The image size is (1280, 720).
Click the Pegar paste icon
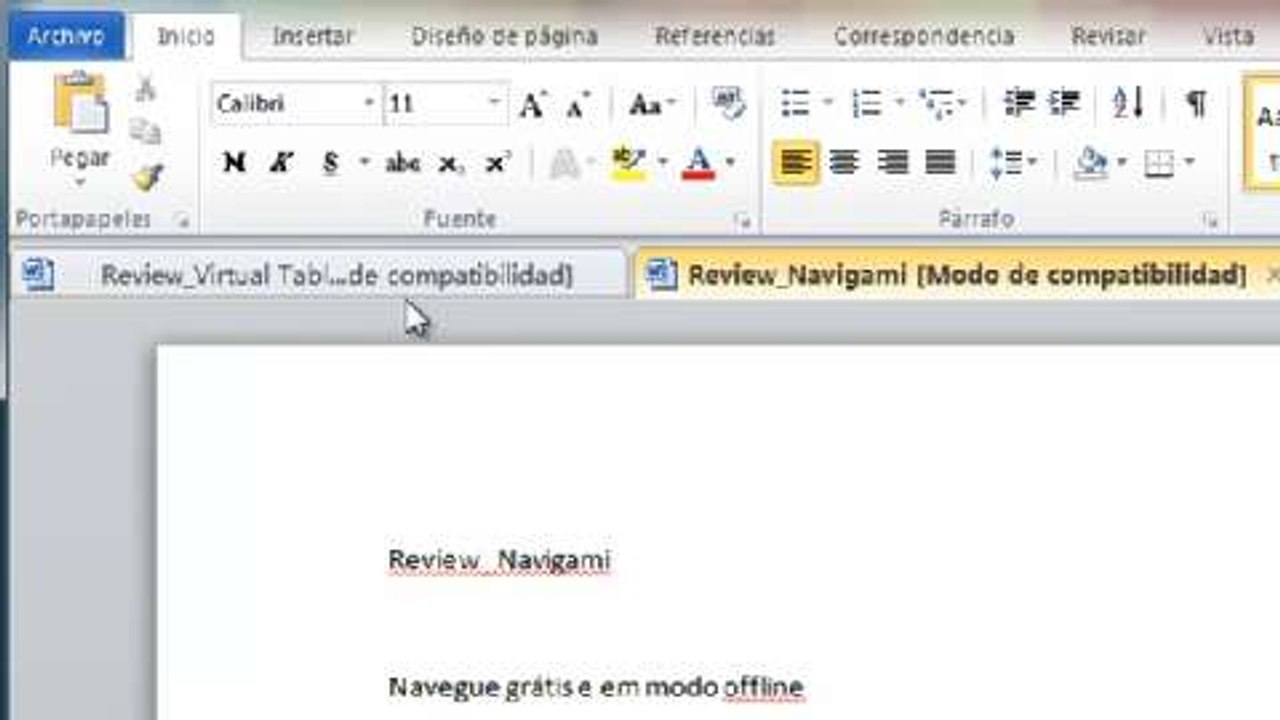(80, 103)
